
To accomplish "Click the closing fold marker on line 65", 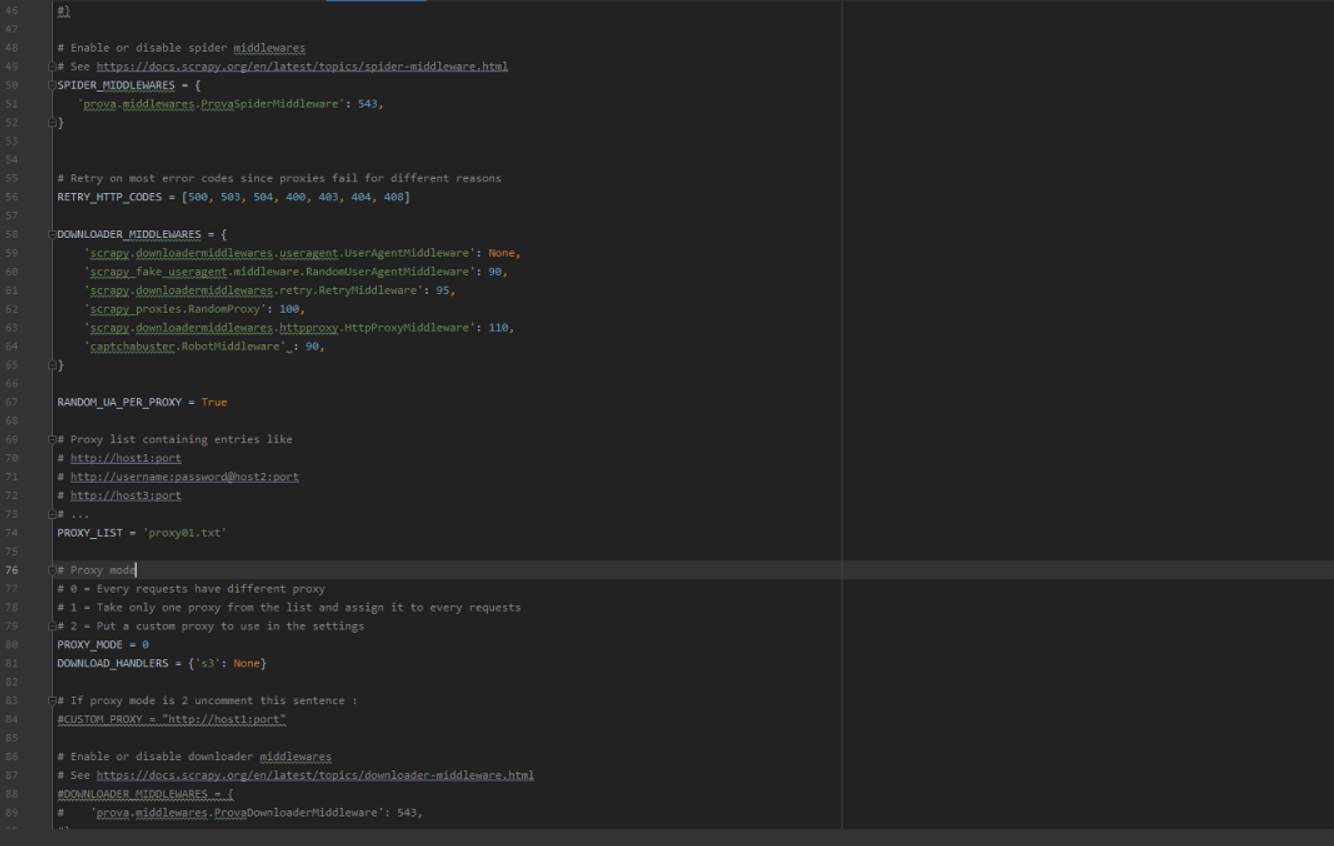I will (52, 365).
